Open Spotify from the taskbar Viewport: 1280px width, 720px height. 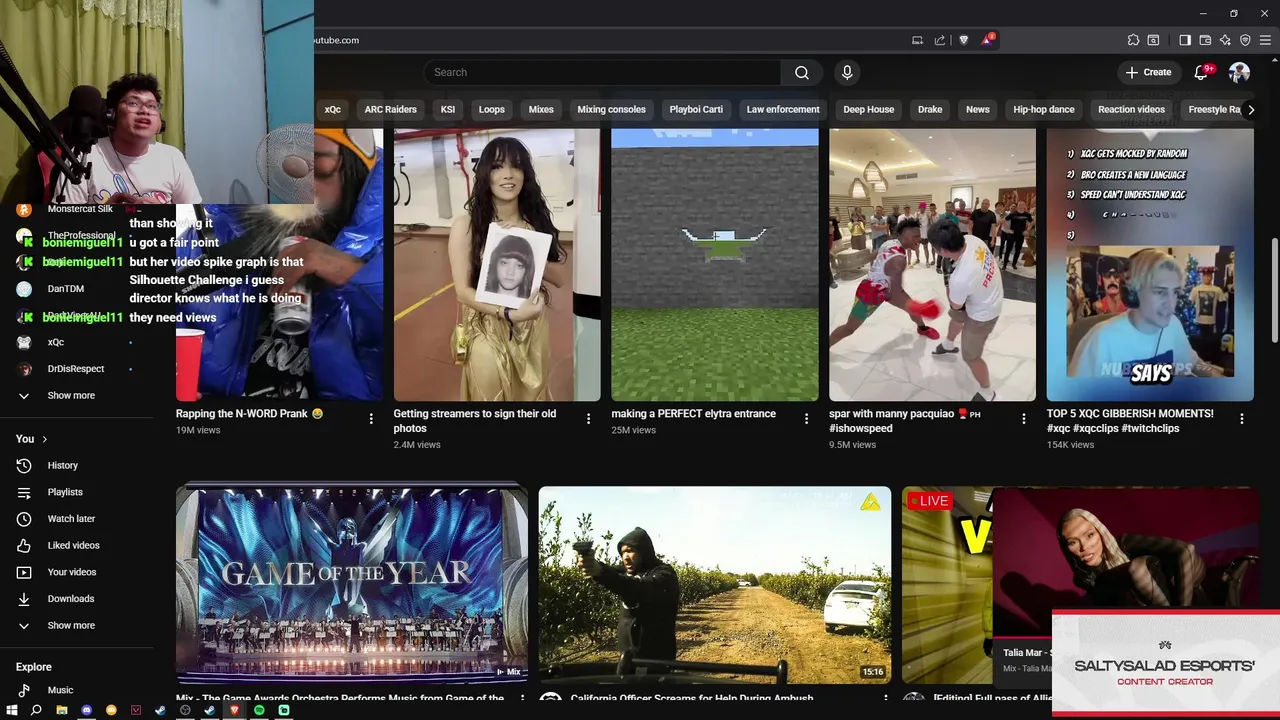(x=259, y=710)
